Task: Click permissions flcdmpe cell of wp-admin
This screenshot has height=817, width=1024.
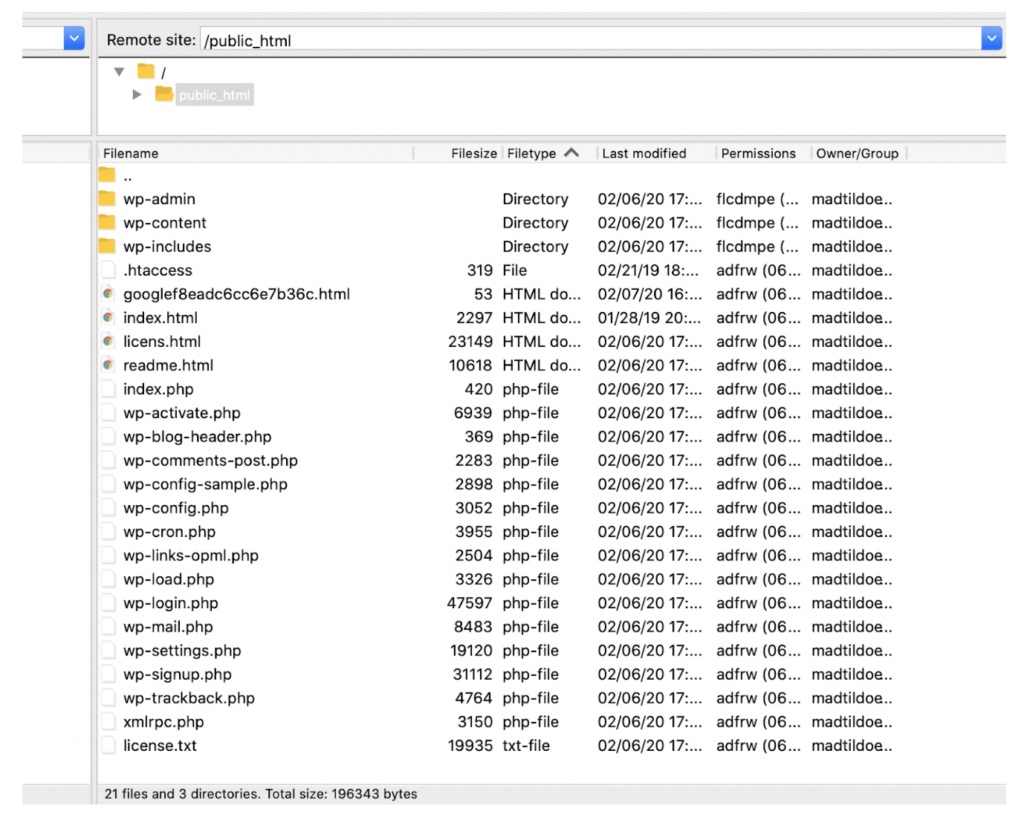Action: coord(758,199)
